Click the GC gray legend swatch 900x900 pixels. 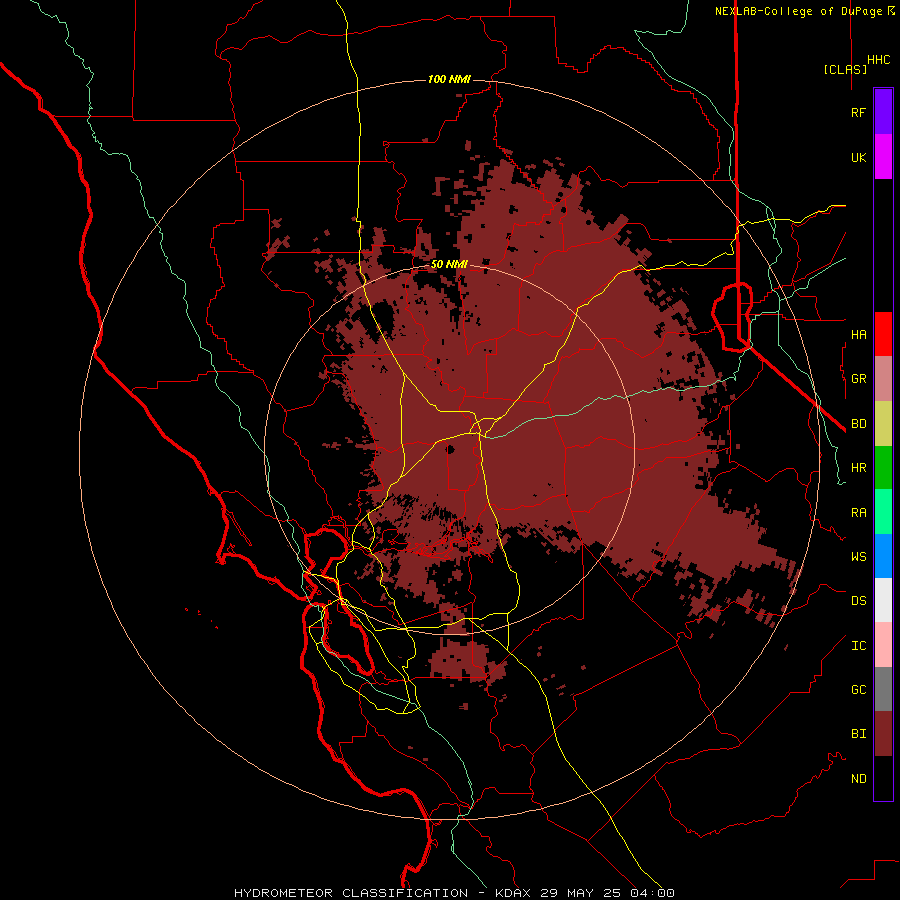pyautogui.click(x=883, y=689)
